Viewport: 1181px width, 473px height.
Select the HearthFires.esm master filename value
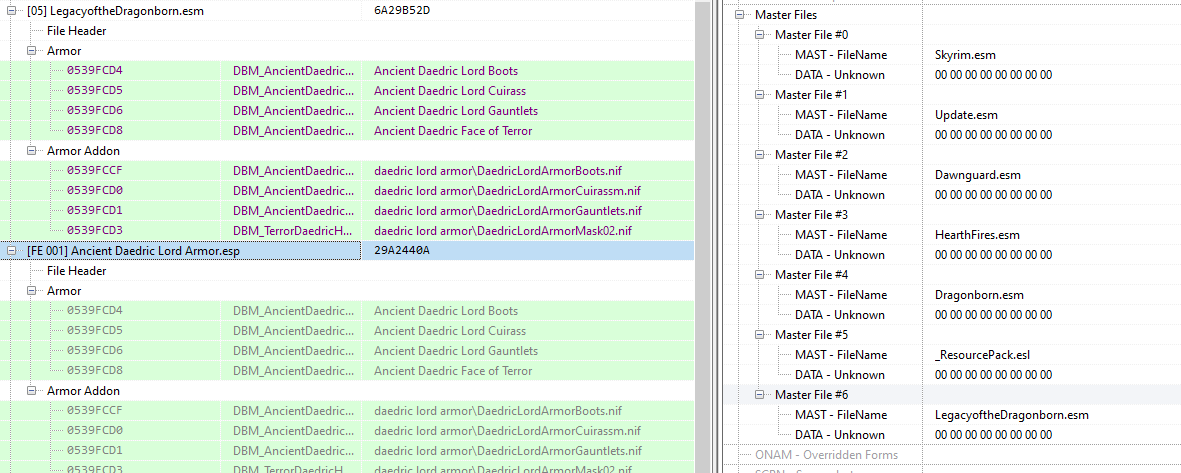point(977,235)
